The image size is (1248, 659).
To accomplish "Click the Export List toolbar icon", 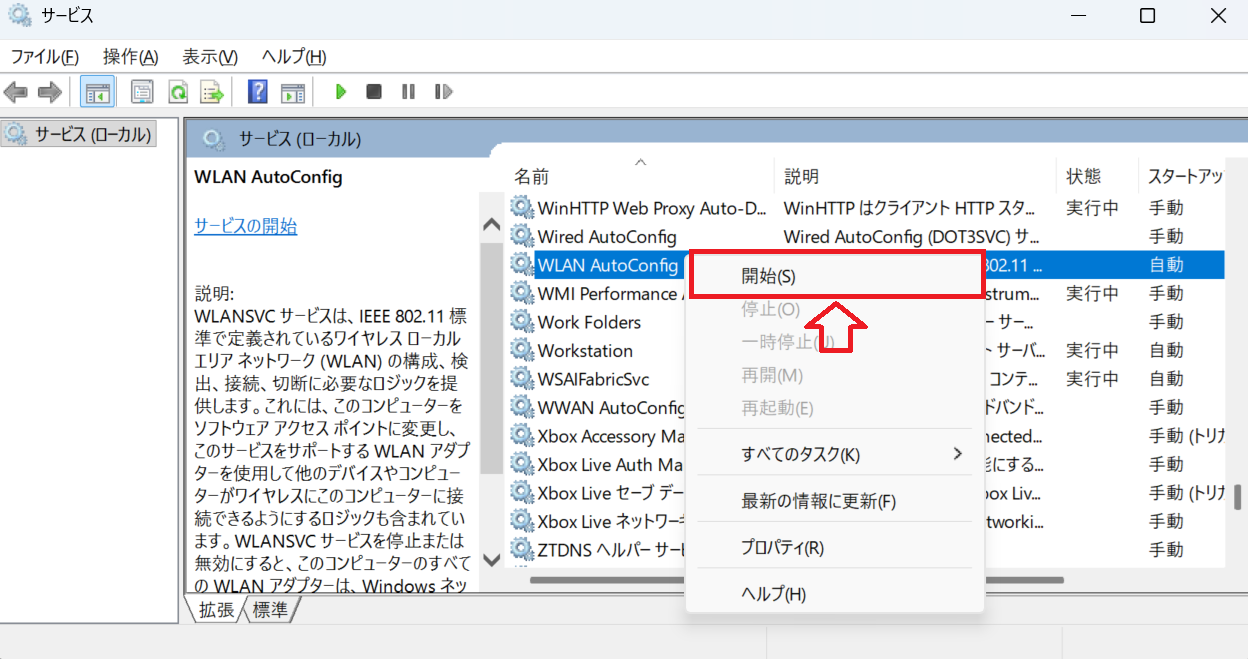I will [x=211, y=92].
